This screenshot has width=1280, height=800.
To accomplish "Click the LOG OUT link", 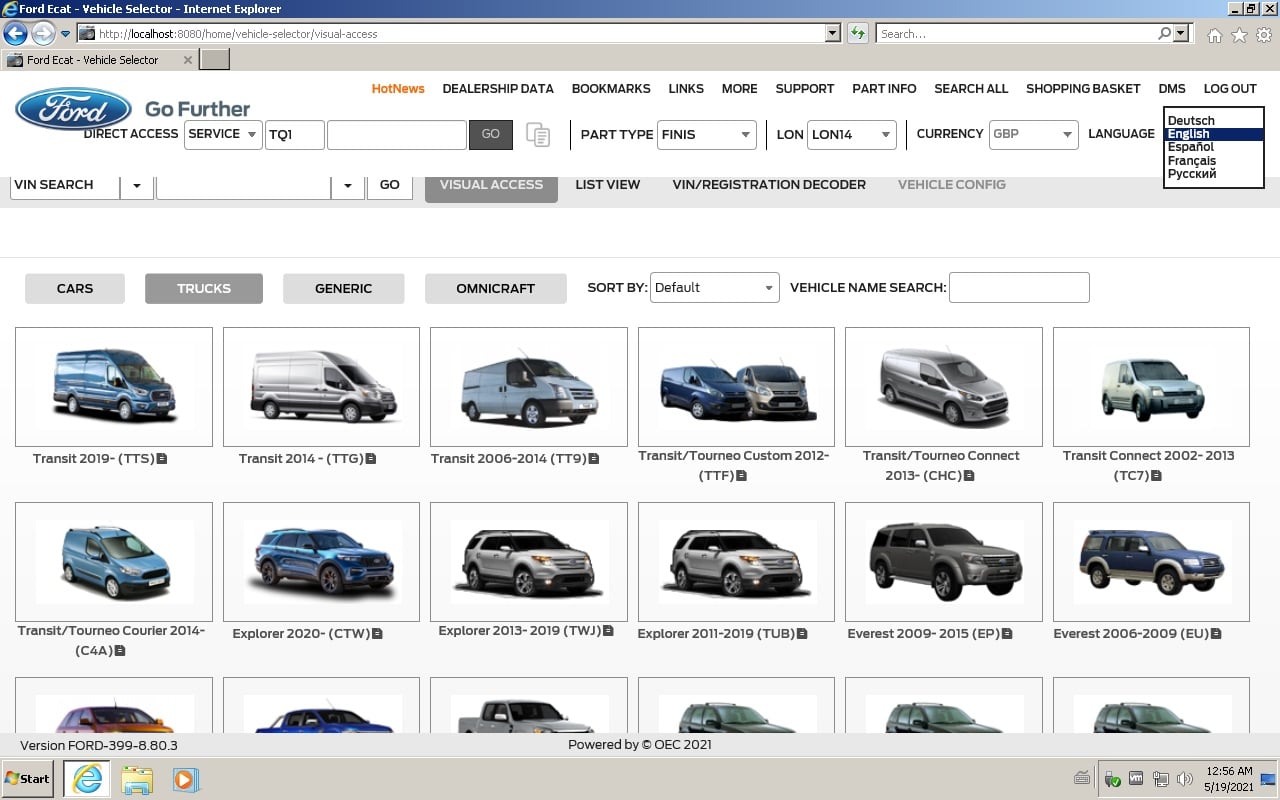I will tap(1230, 88).
